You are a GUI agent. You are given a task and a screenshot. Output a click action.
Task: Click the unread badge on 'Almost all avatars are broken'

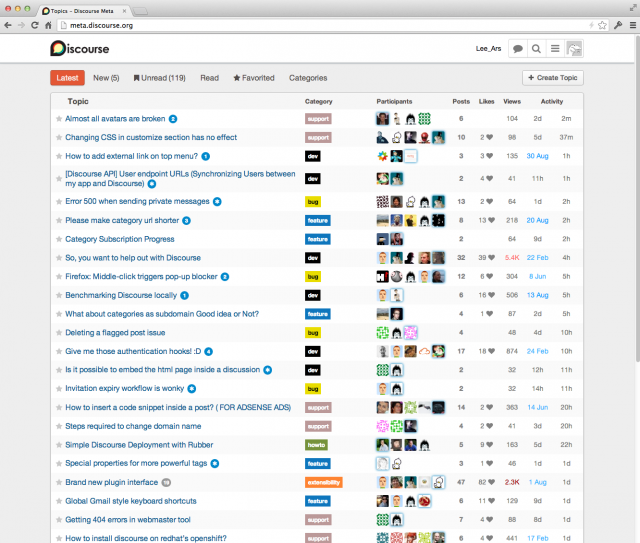tap(173, 119)
